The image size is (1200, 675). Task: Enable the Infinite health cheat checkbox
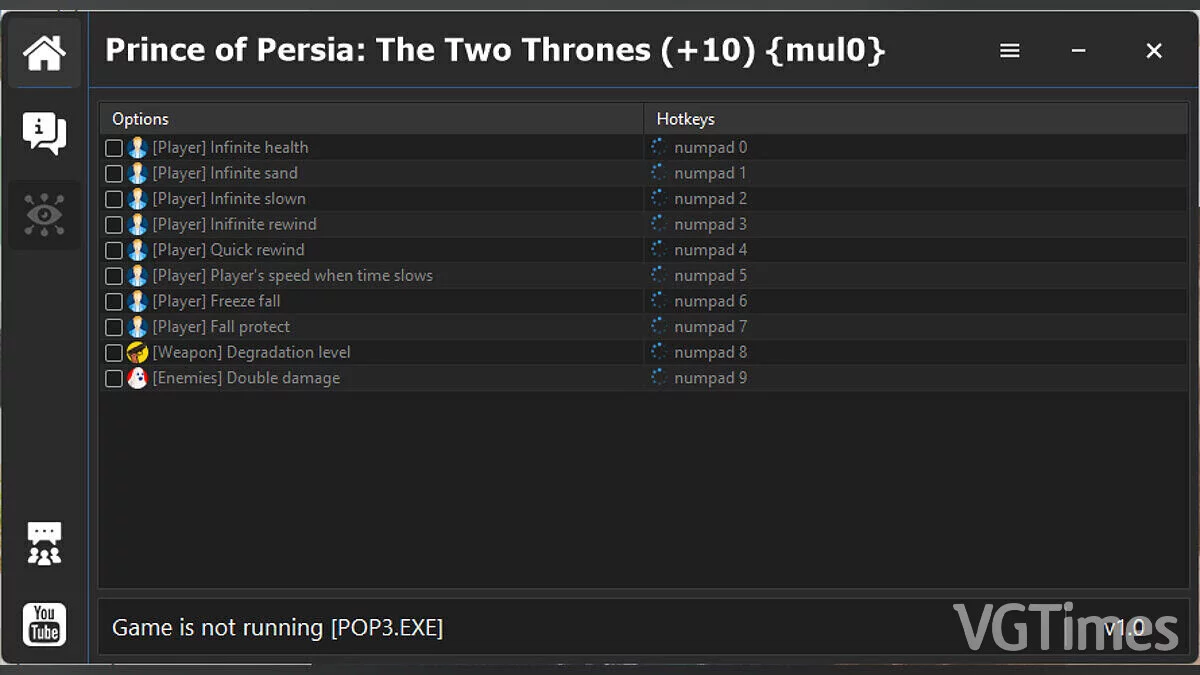114,147
